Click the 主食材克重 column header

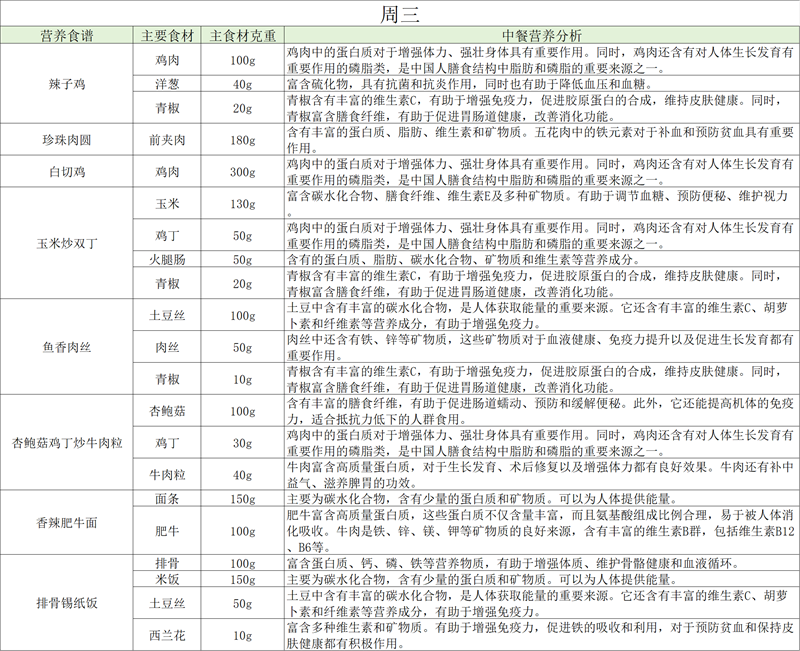coord(241,36)
